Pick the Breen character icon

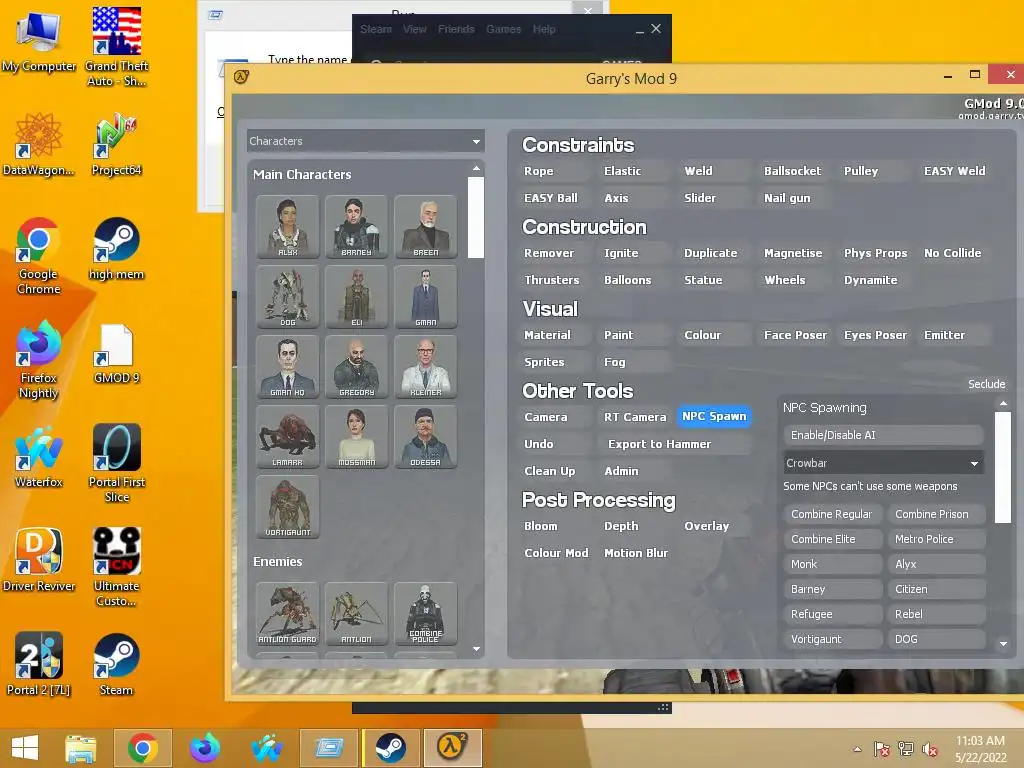[x=425, y=226]
